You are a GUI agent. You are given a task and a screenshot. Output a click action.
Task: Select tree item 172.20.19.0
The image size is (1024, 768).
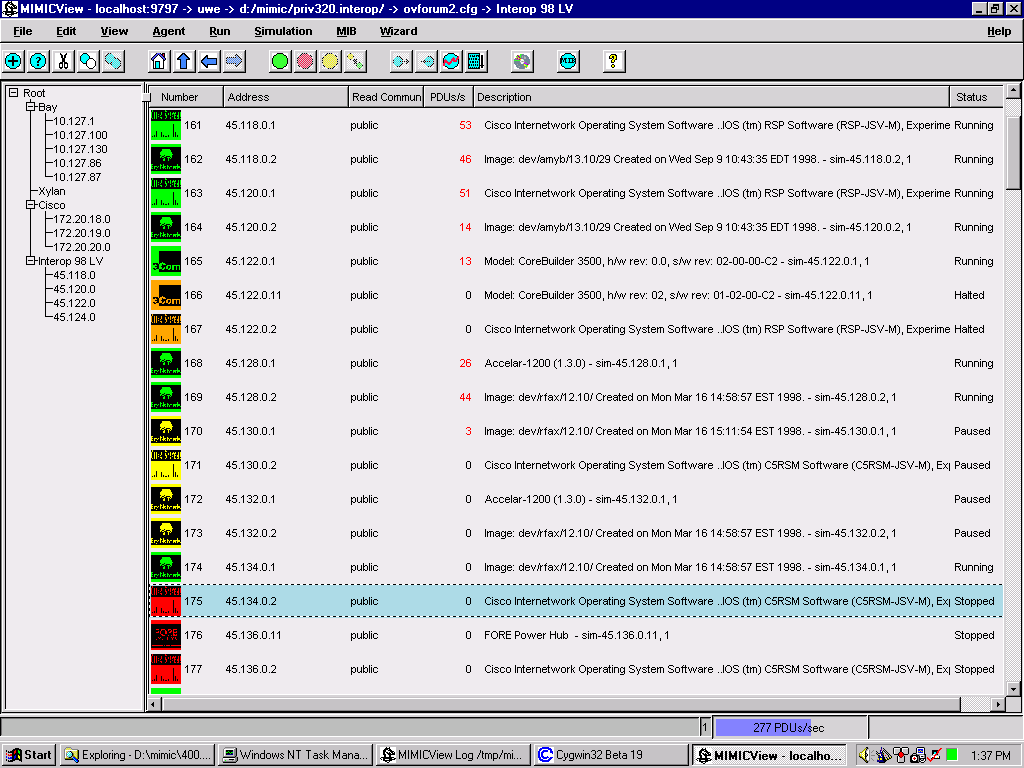(x=82, y=233)
